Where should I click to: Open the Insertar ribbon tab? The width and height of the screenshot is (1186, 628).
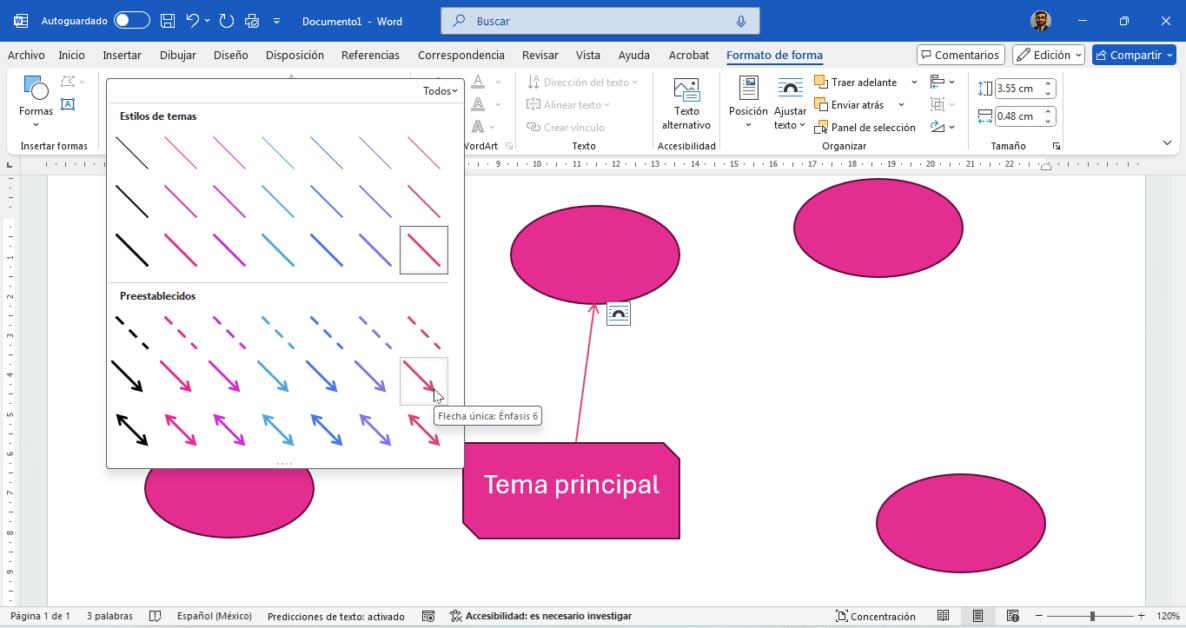(122, 55)
